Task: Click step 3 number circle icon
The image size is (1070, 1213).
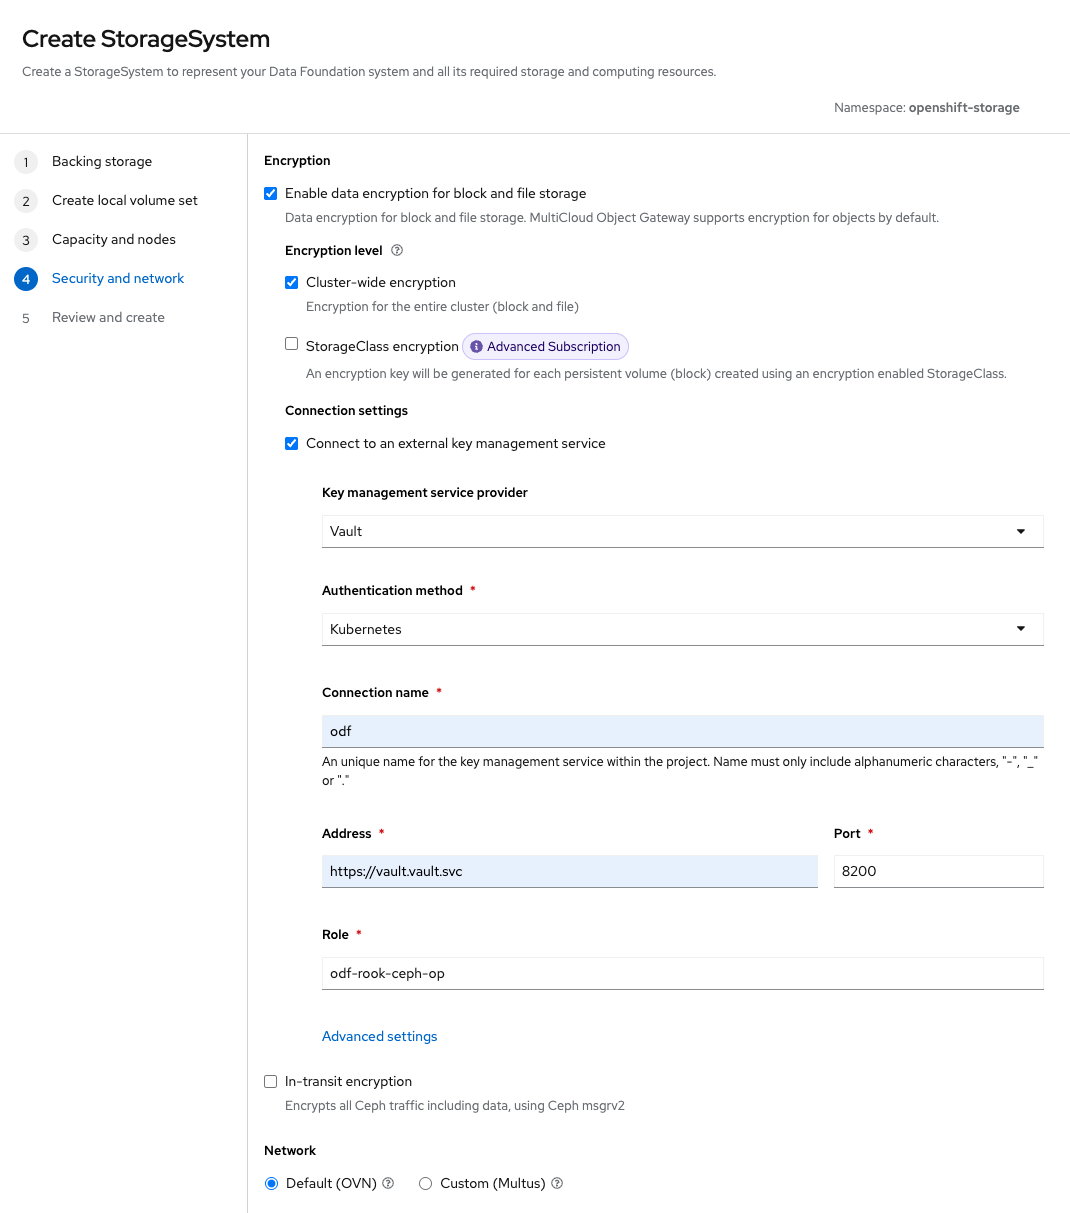Action: 26,240
